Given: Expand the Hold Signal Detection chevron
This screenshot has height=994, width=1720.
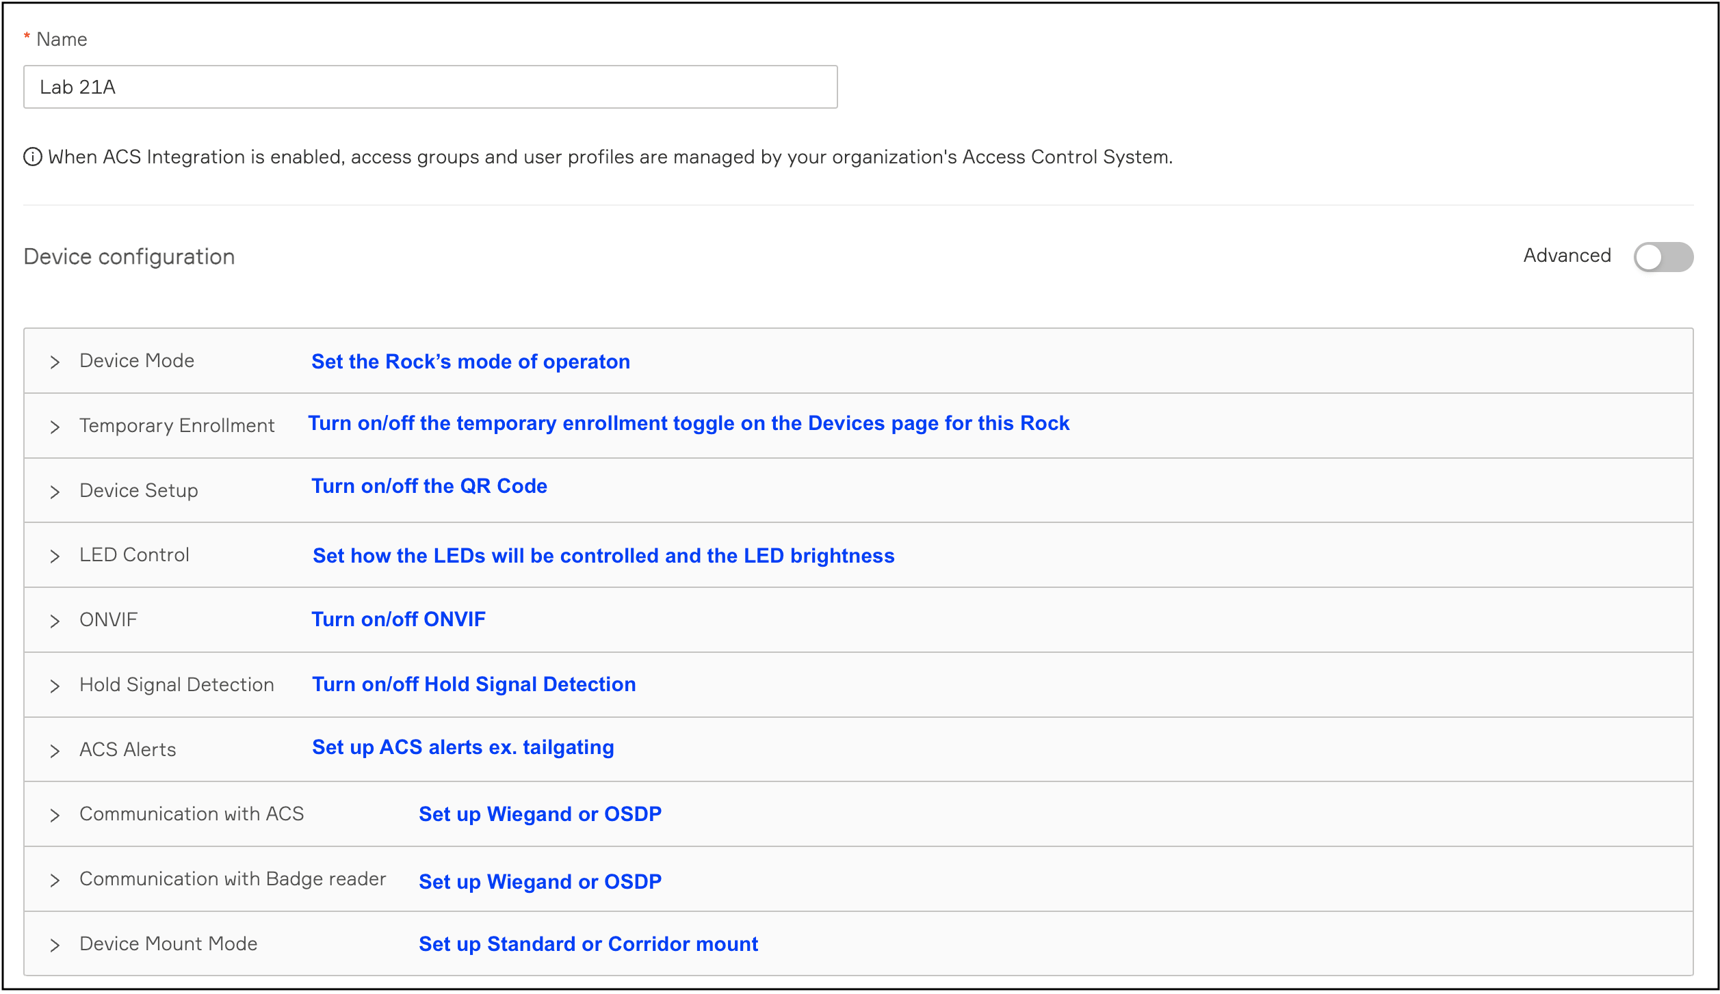Looking at the screenshot, I should click(x=55, y=686).
